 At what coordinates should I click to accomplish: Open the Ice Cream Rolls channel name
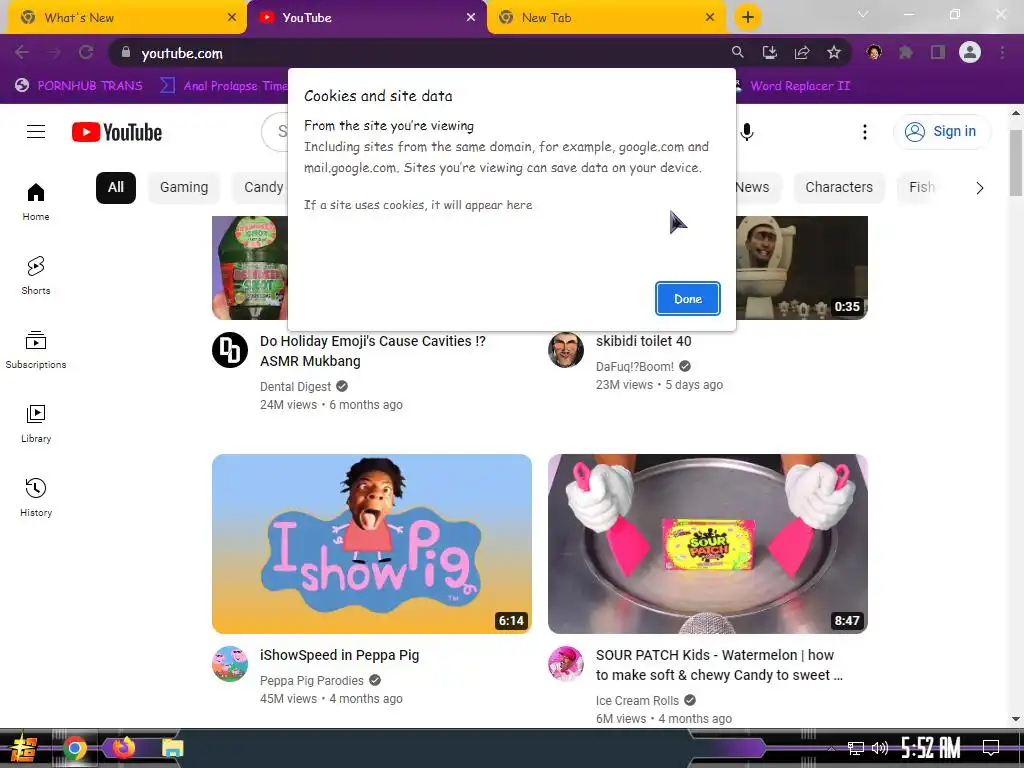637,701
